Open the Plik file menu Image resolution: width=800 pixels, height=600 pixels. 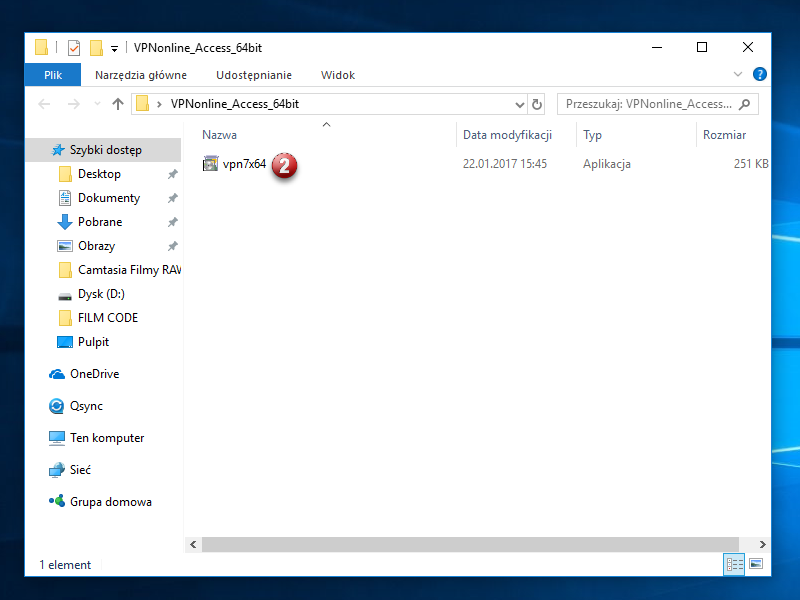tap(53, 75)
